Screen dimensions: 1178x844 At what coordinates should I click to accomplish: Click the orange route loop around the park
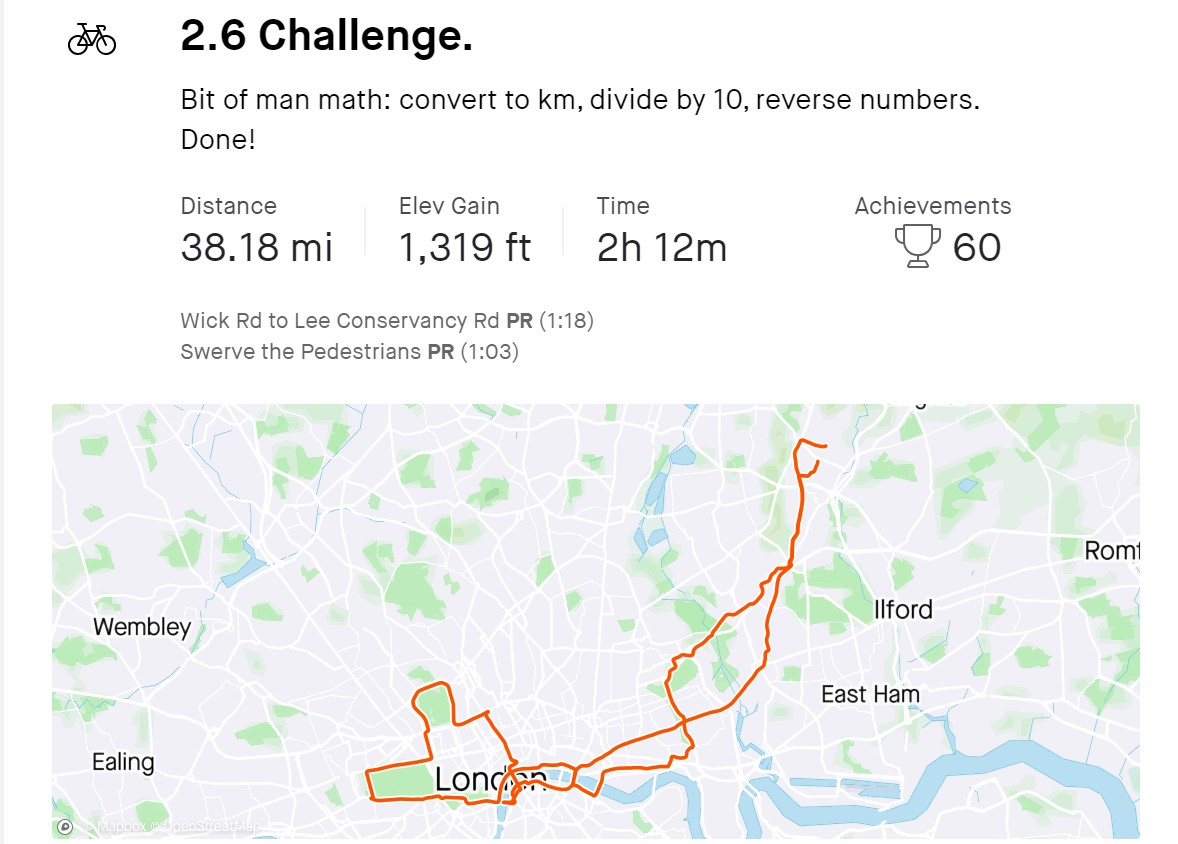(433, 705)
